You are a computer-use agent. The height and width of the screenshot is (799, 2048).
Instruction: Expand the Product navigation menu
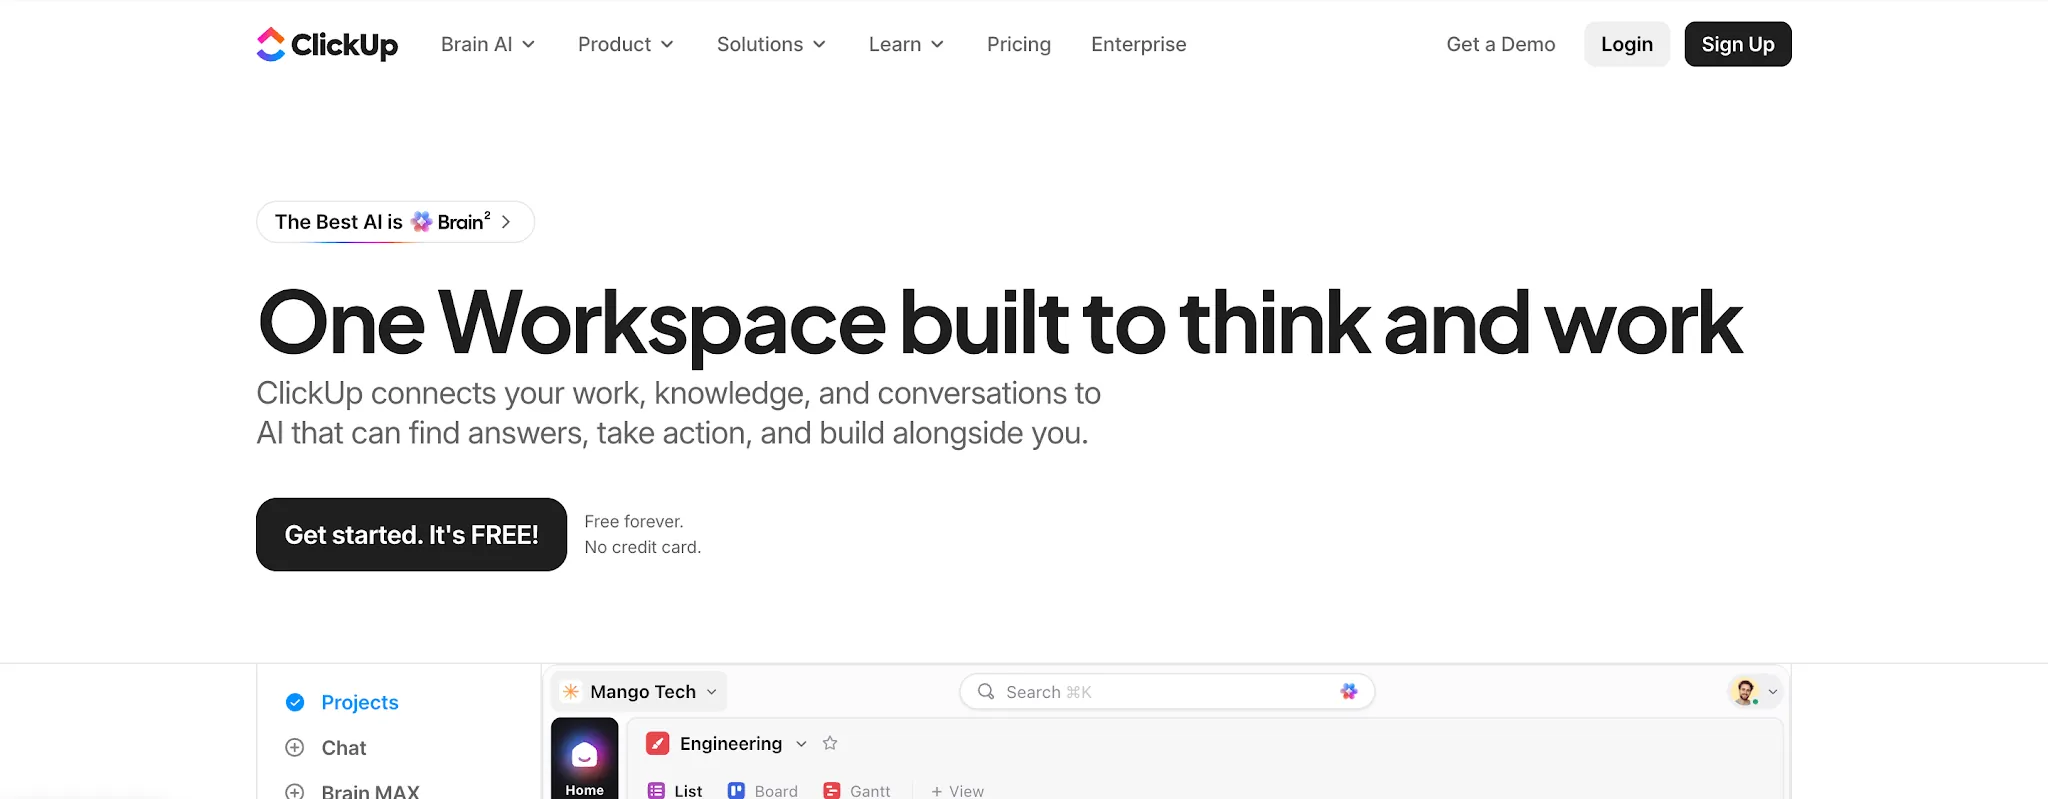tap(626, 44)
